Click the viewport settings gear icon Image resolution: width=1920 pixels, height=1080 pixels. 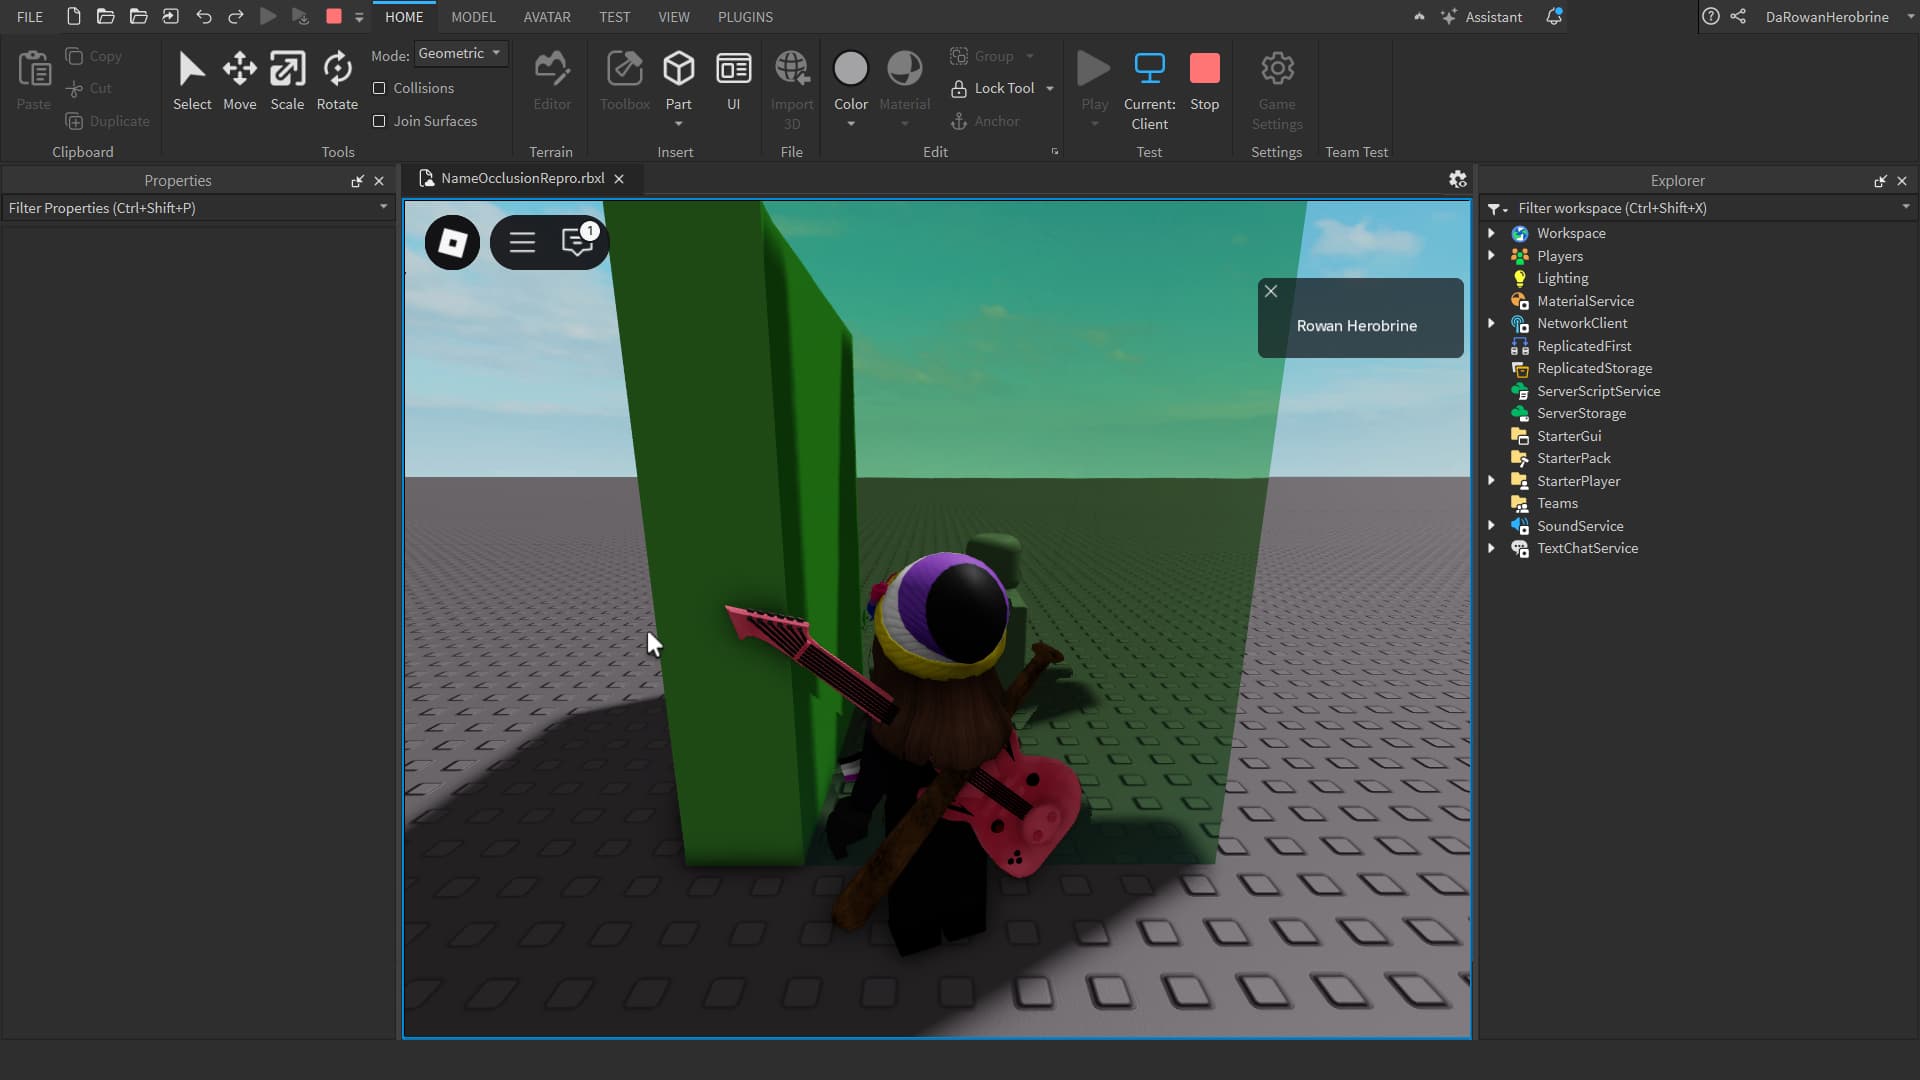pyautogui.click(x=1457, y=179)
